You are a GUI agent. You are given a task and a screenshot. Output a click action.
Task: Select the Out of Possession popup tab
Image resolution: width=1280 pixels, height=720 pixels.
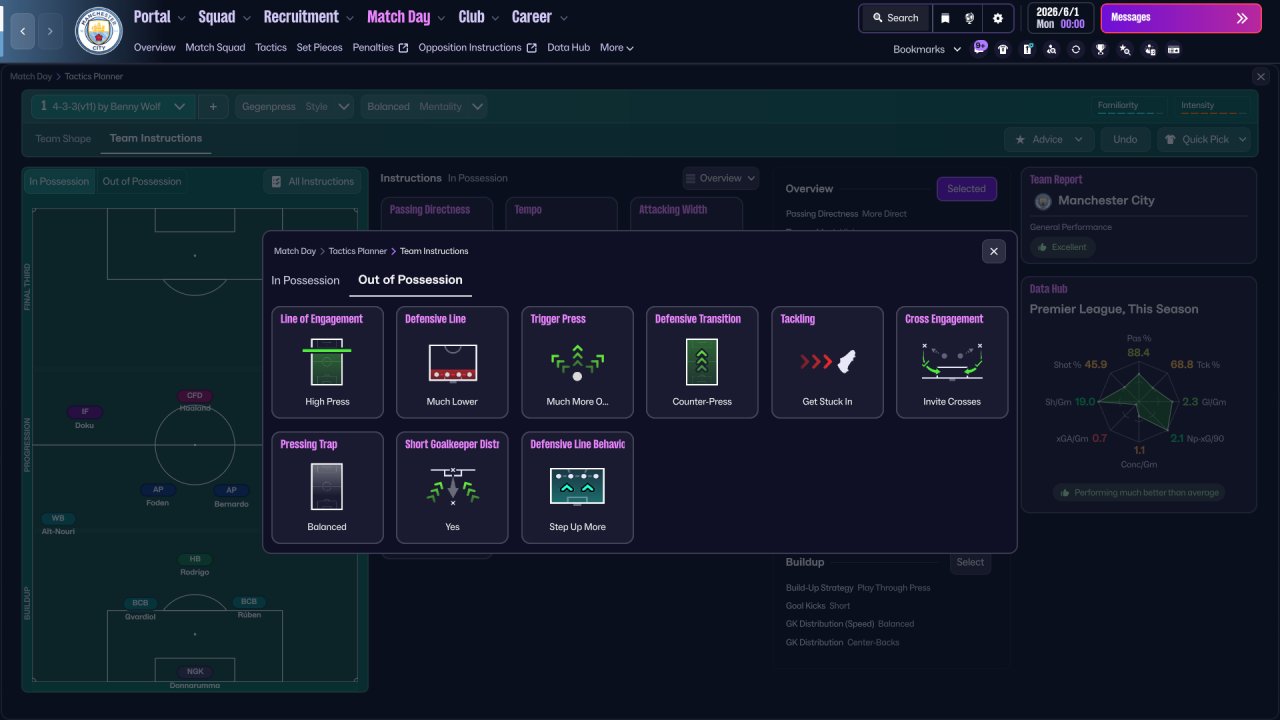tap(410, 280)
